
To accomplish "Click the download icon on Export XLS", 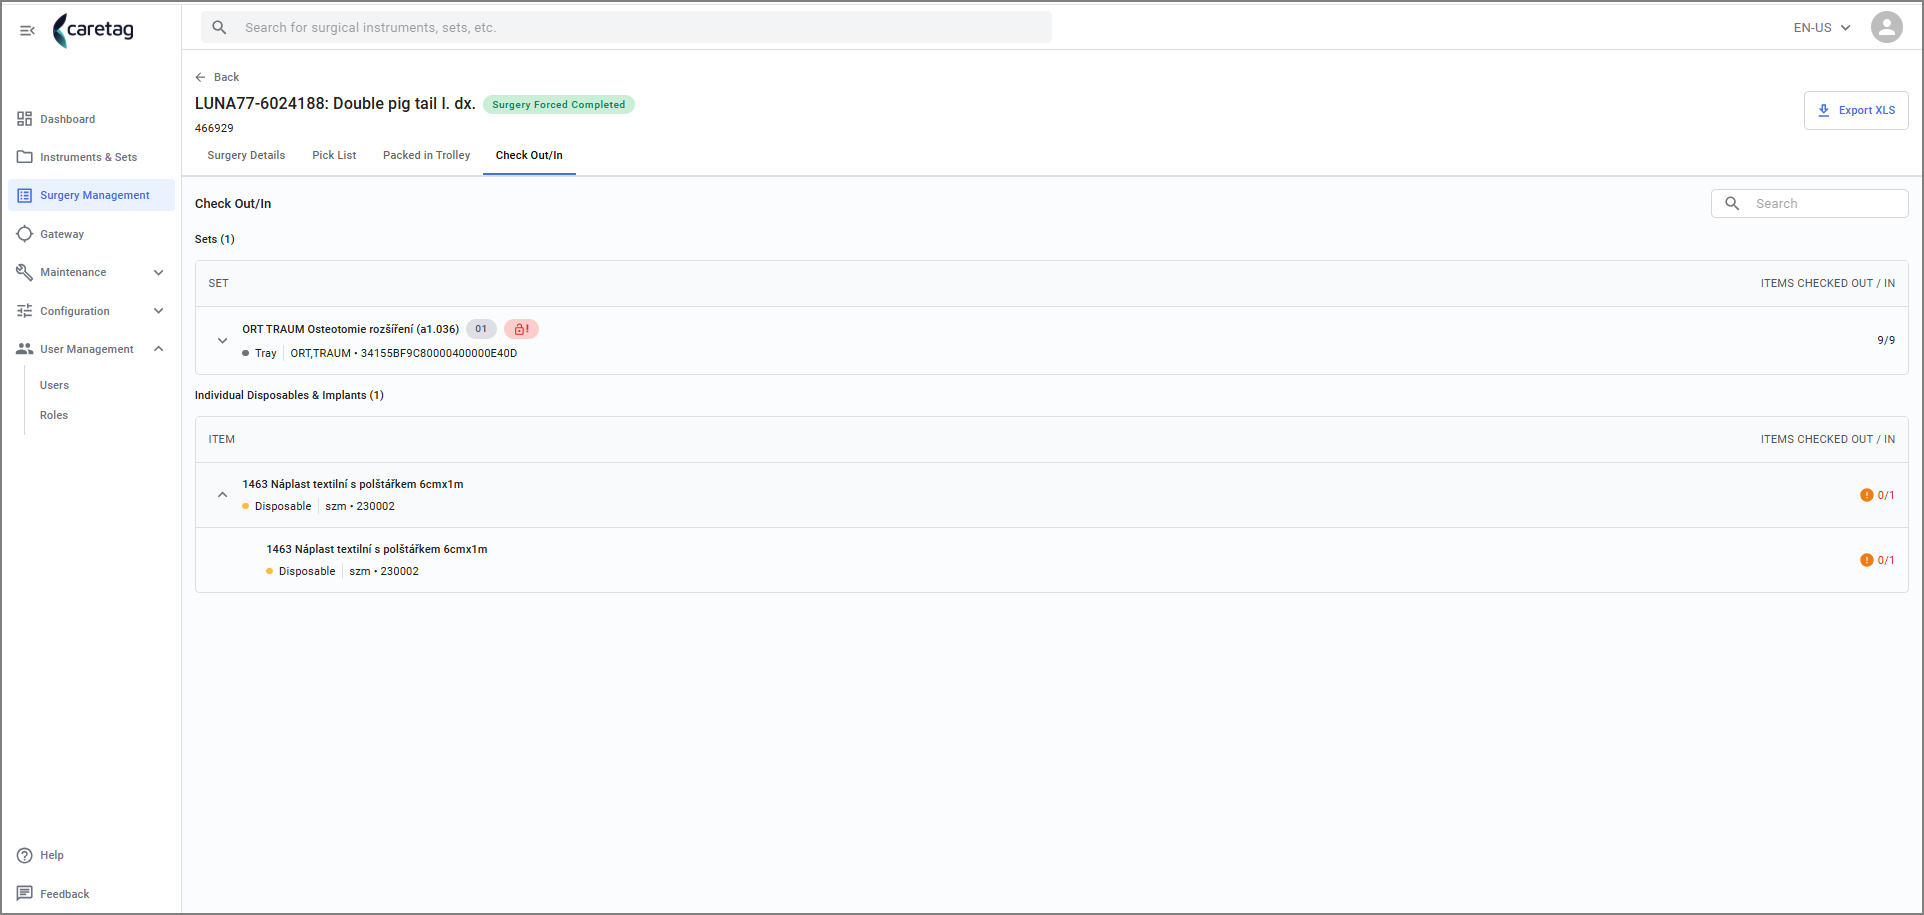I will [x=1823, y=110].
